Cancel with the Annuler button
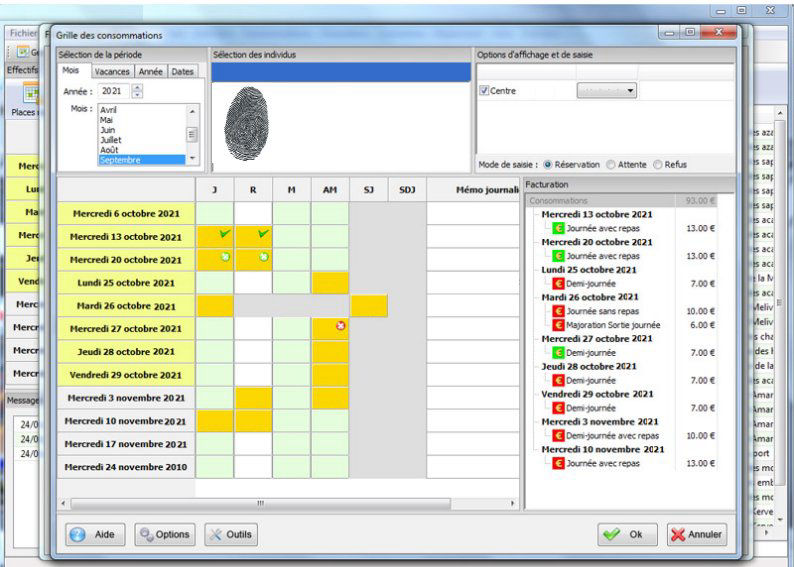This screenshot has height=567, width=794. pyautogui.click(x=697, y=535)
